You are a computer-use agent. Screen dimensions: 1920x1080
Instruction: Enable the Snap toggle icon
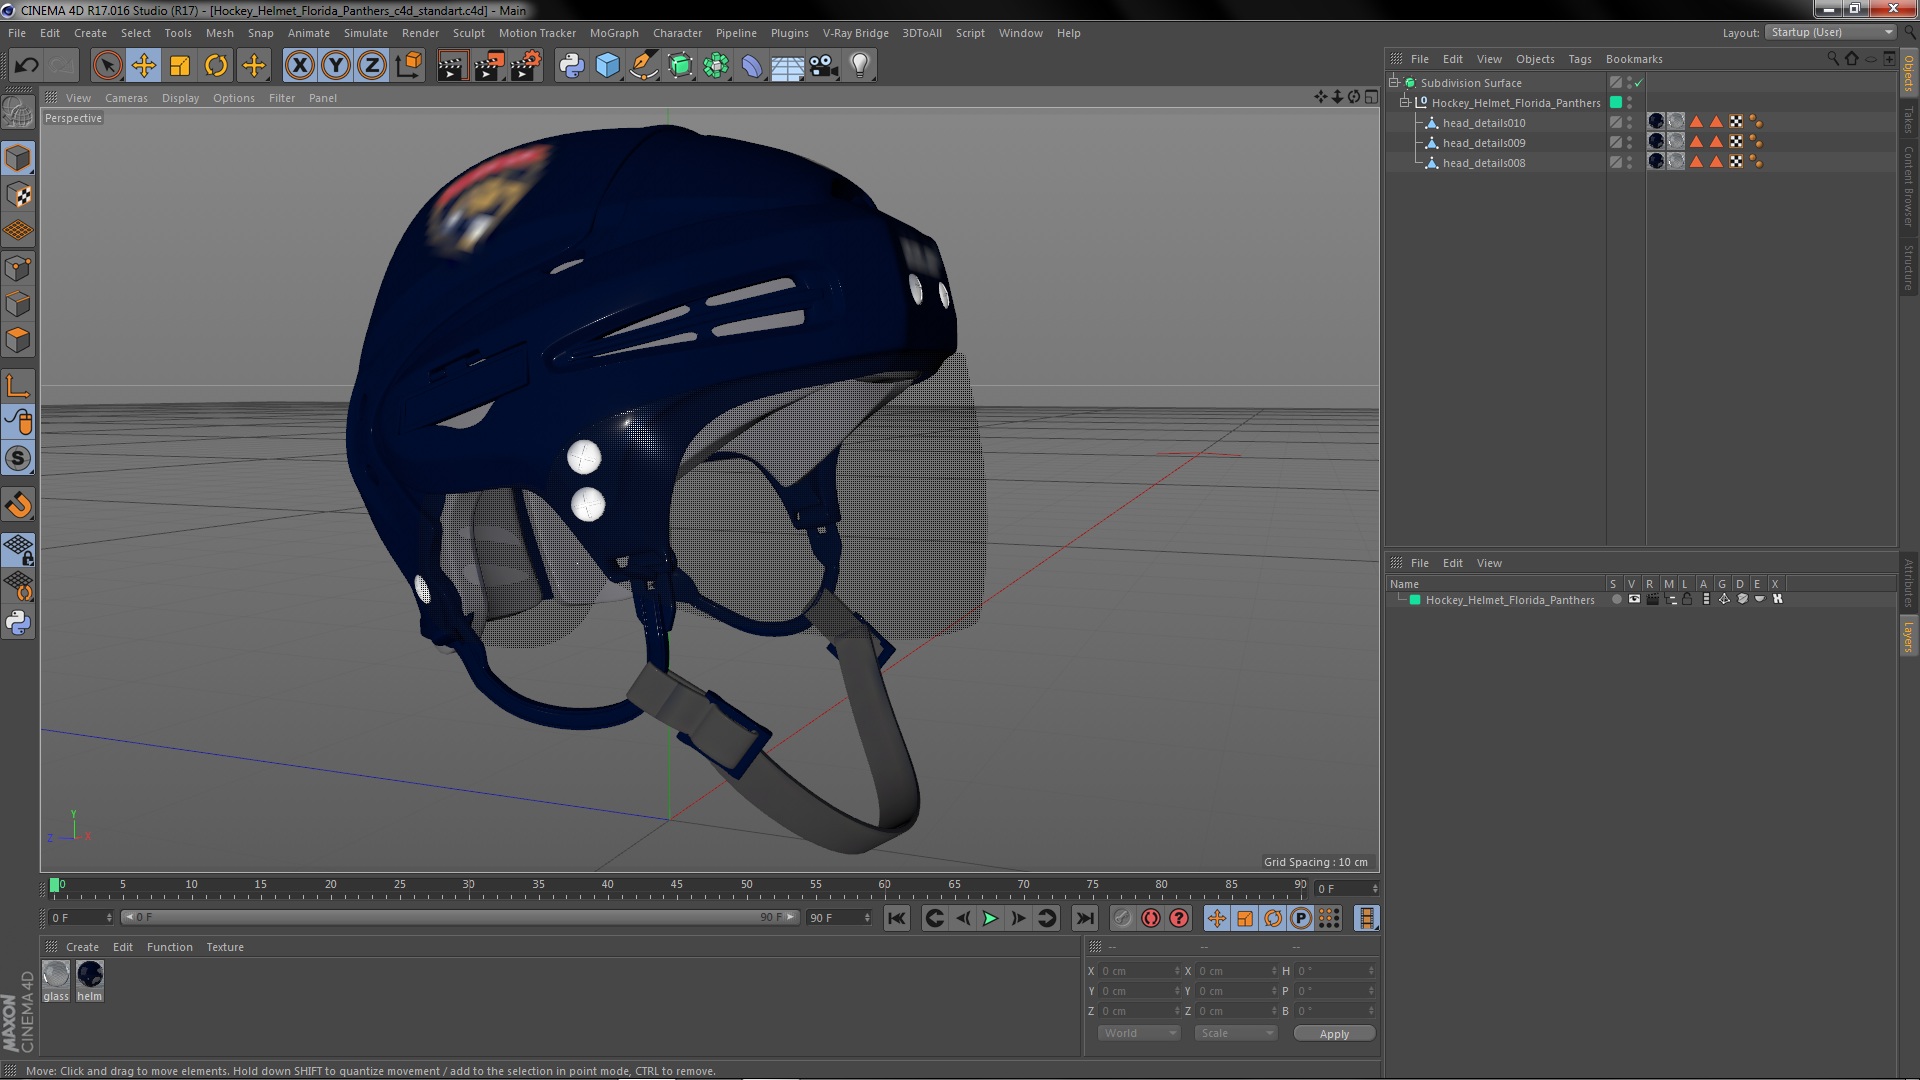(18, 459)
